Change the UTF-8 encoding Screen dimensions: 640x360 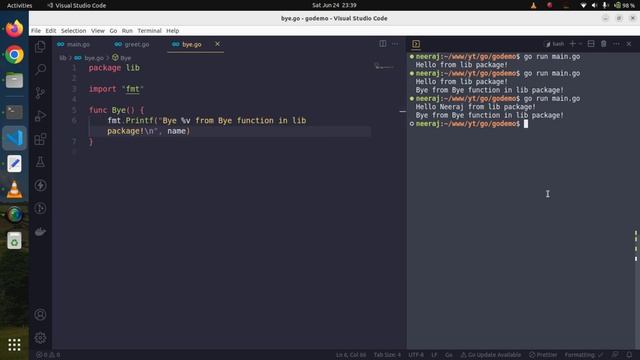point(416,355)
